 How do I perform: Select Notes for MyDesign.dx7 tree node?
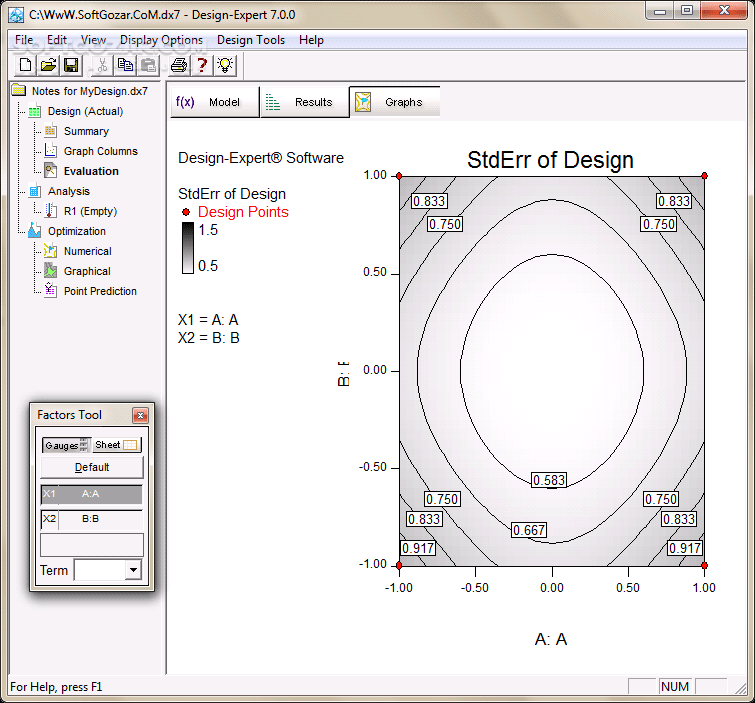(x=90, y=91)
